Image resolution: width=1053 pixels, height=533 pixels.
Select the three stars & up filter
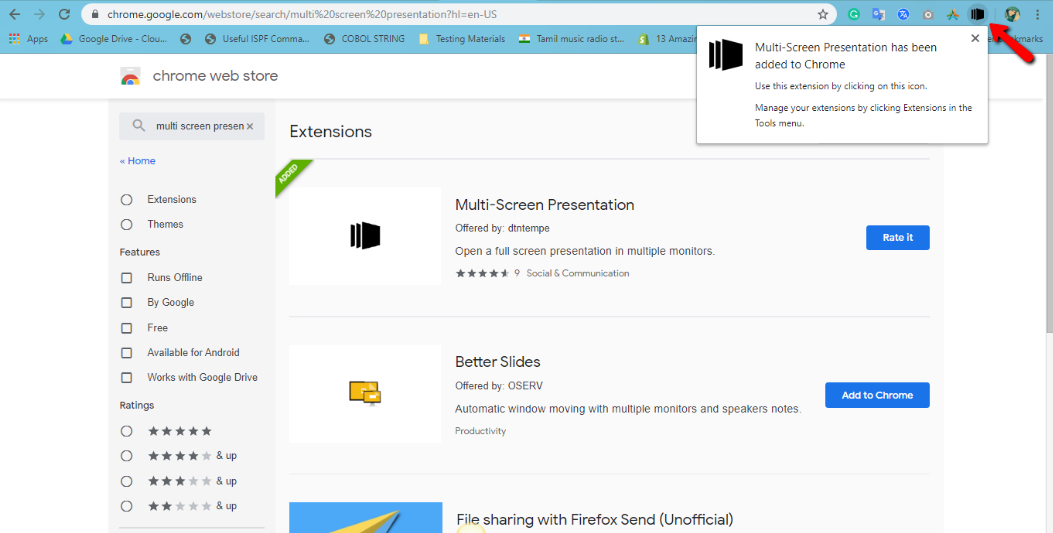coord(126,481)
